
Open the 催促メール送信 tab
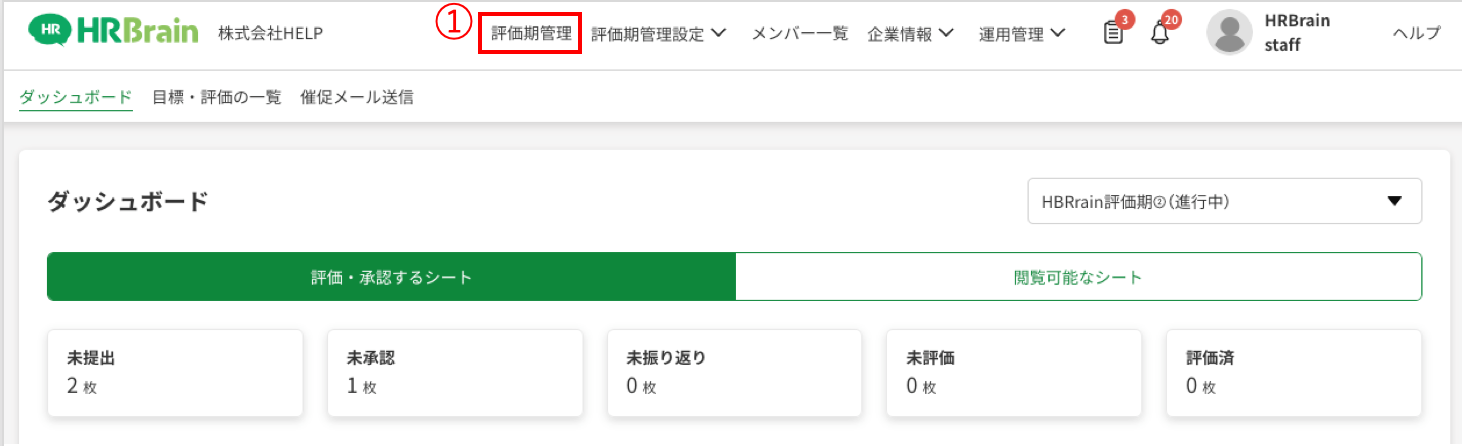click(357, 97)
